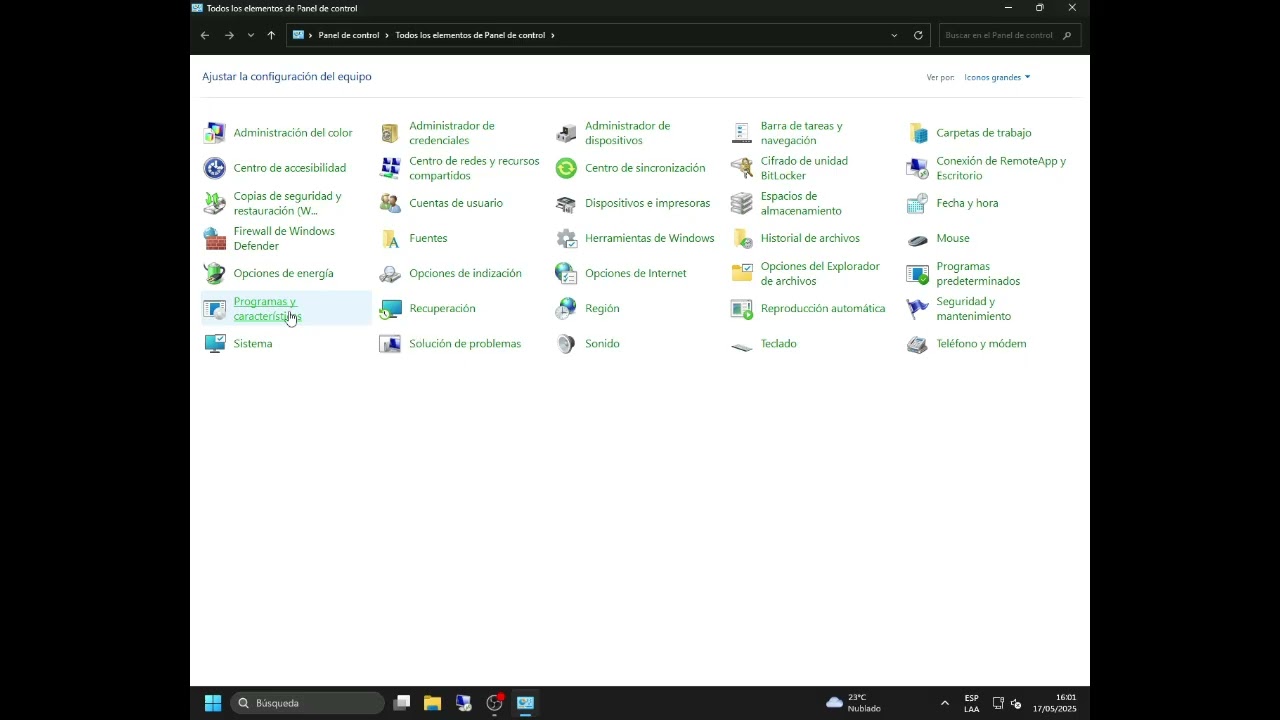This screenshot has width=1280, height=720.
Task: Open the address bar history dropdown
Action: click(x=894, y=35)
